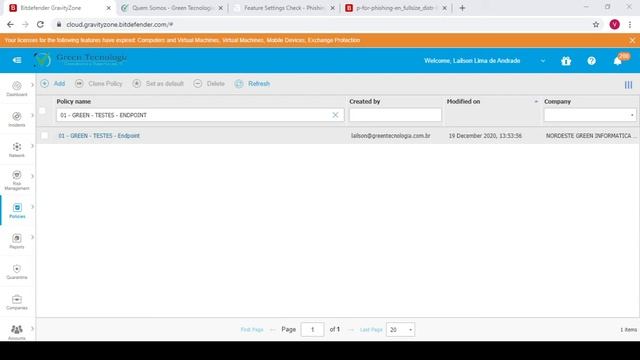The height and width of the screenshot is (360, 640).
Task: Close the Quem Somos tab
Action: [221, 8]
